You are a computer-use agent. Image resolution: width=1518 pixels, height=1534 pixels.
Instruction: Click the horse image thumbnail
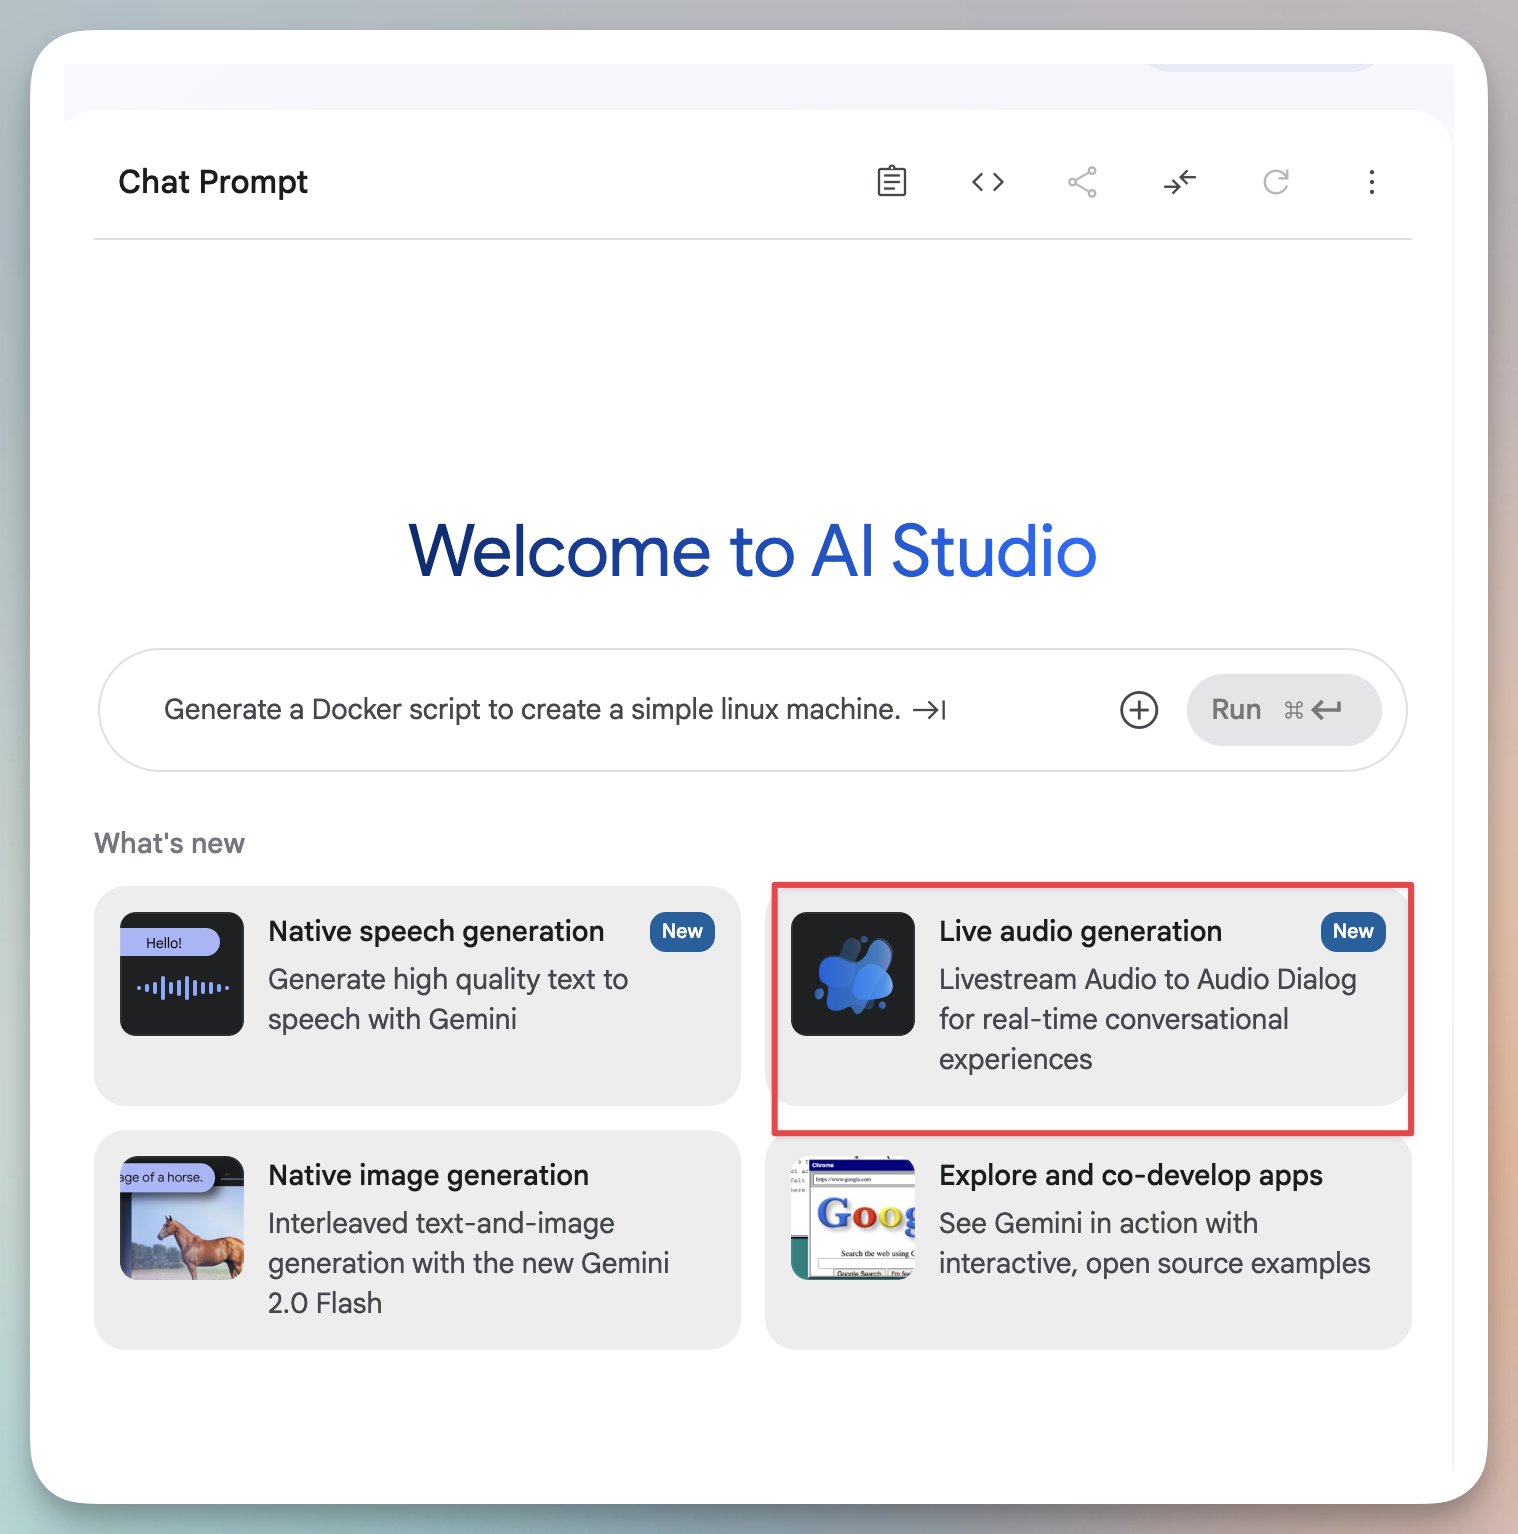click(182, 1218)
